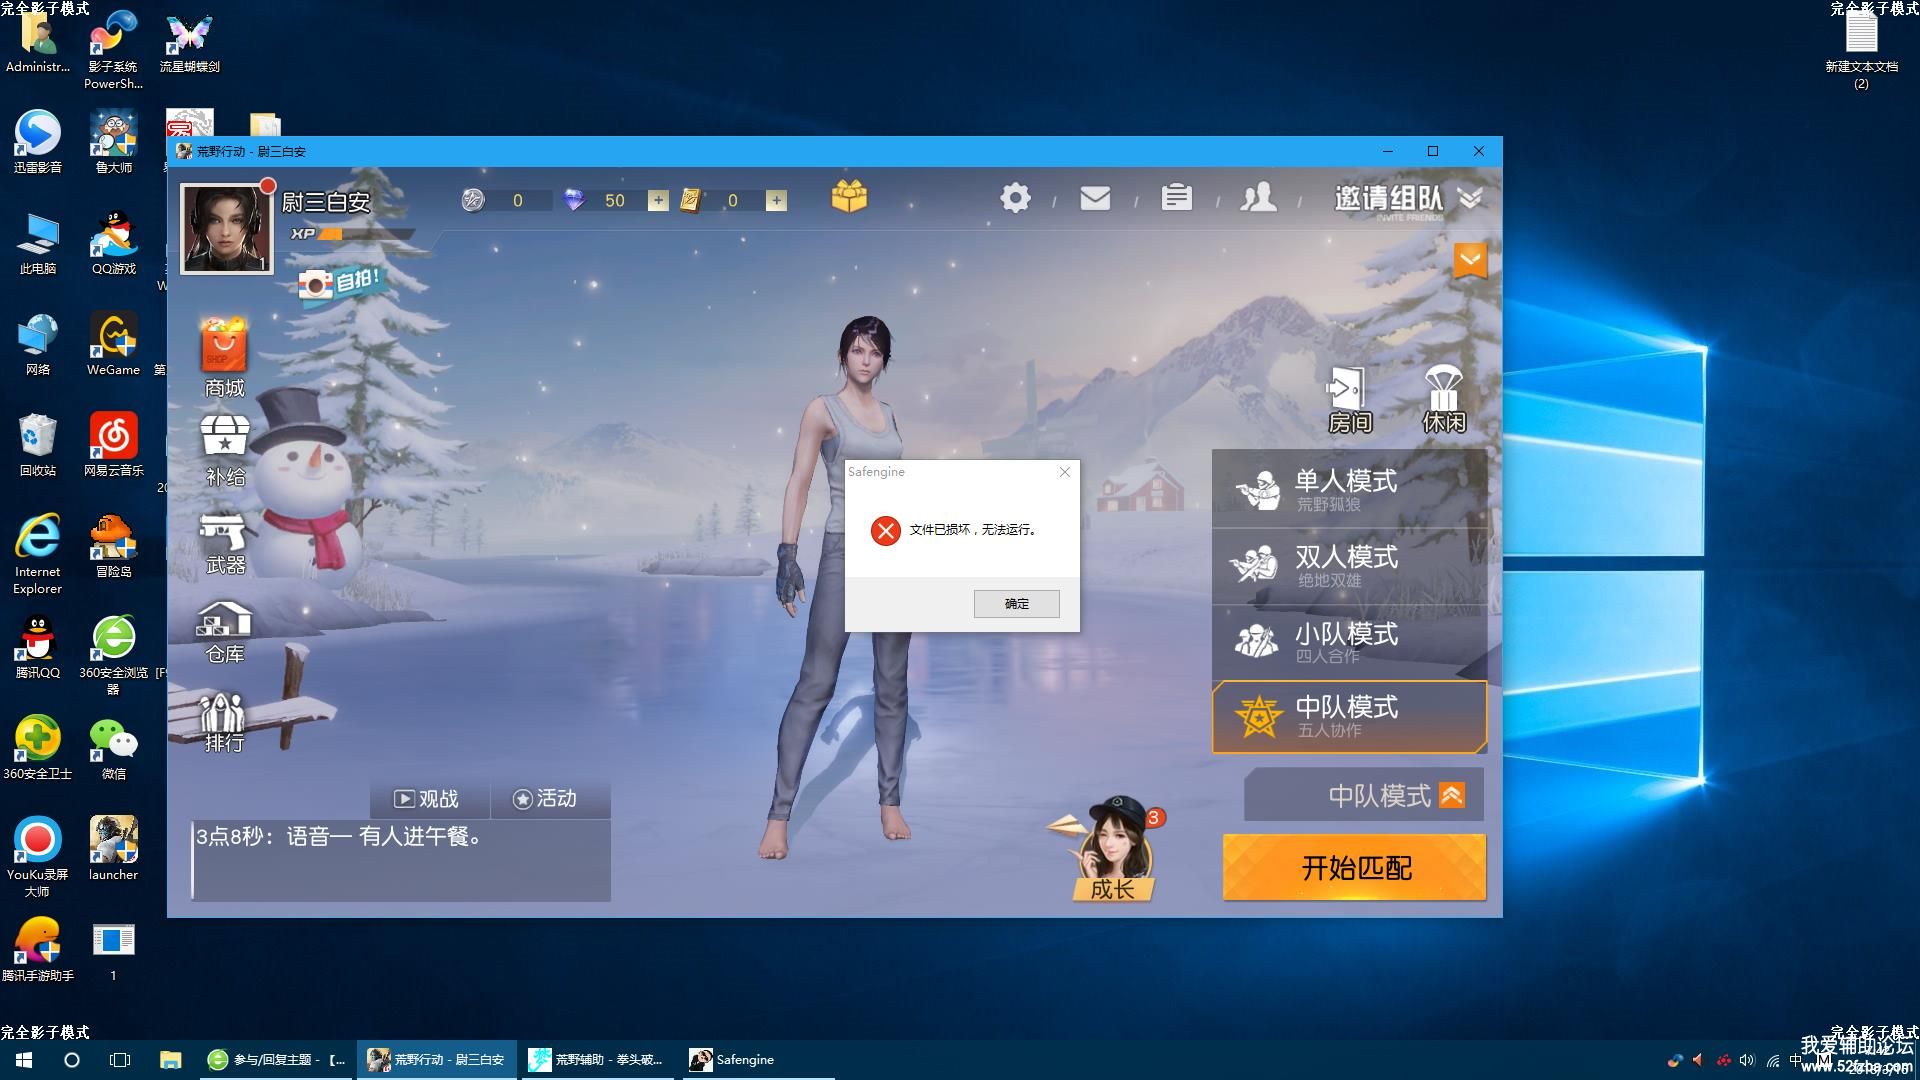
Task: Open the 补给 supply crate icon
Action: (225, 451)
